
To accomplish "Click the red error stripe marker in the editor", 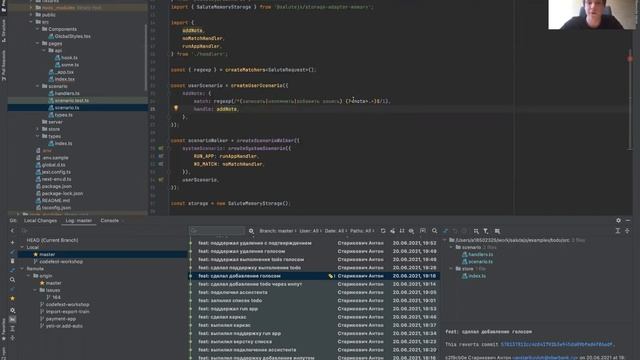I will (630, 59).
